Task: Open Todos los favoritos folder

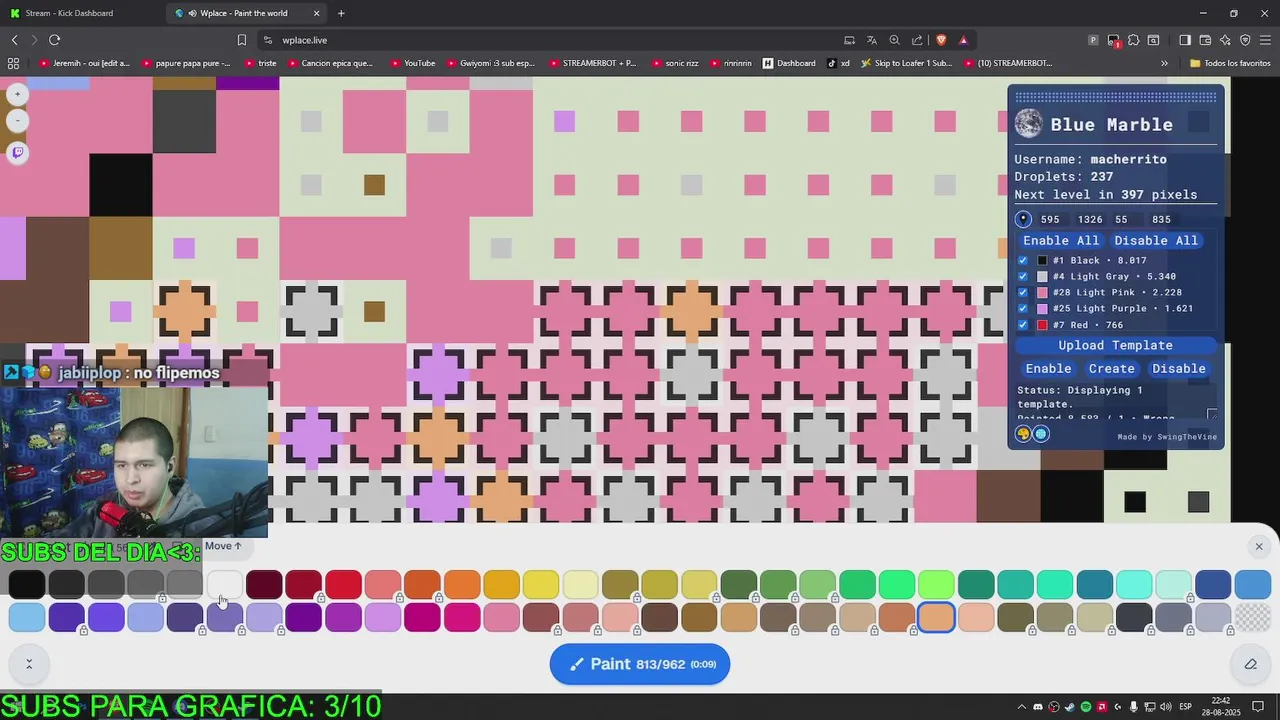Action: point(1230,63)
